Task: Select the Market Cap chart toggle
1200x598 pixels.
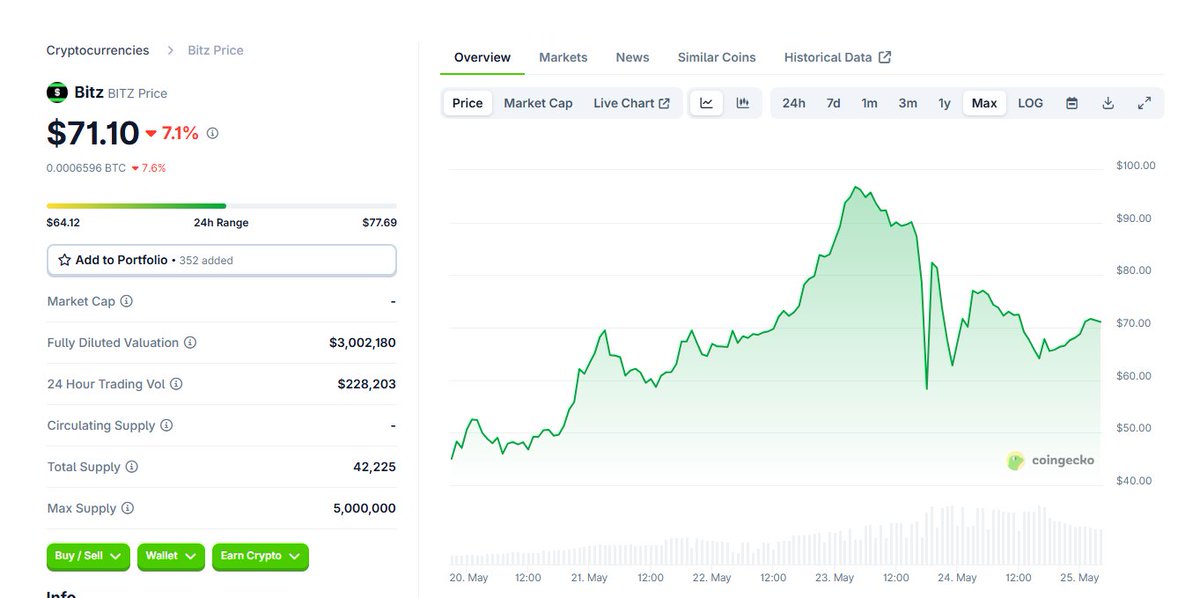Action: click(538, 103)
